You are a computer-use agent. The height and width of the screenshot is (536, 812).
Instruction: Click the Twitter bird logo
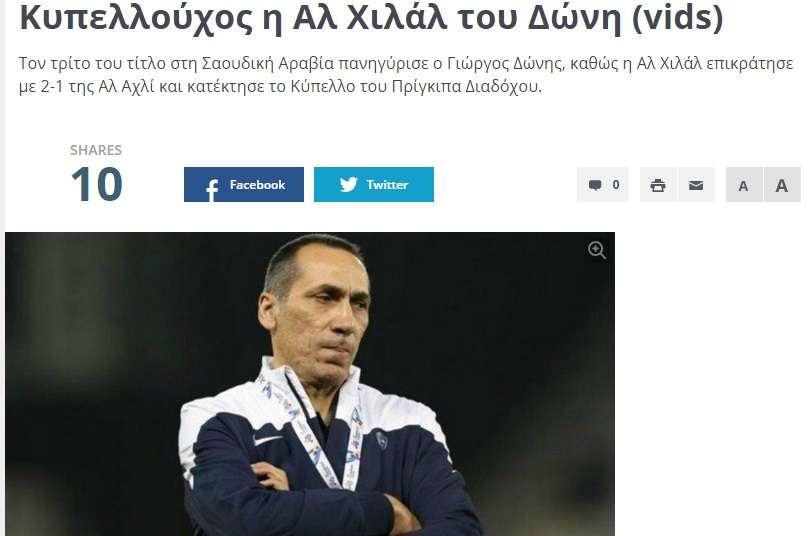point(349,184)
